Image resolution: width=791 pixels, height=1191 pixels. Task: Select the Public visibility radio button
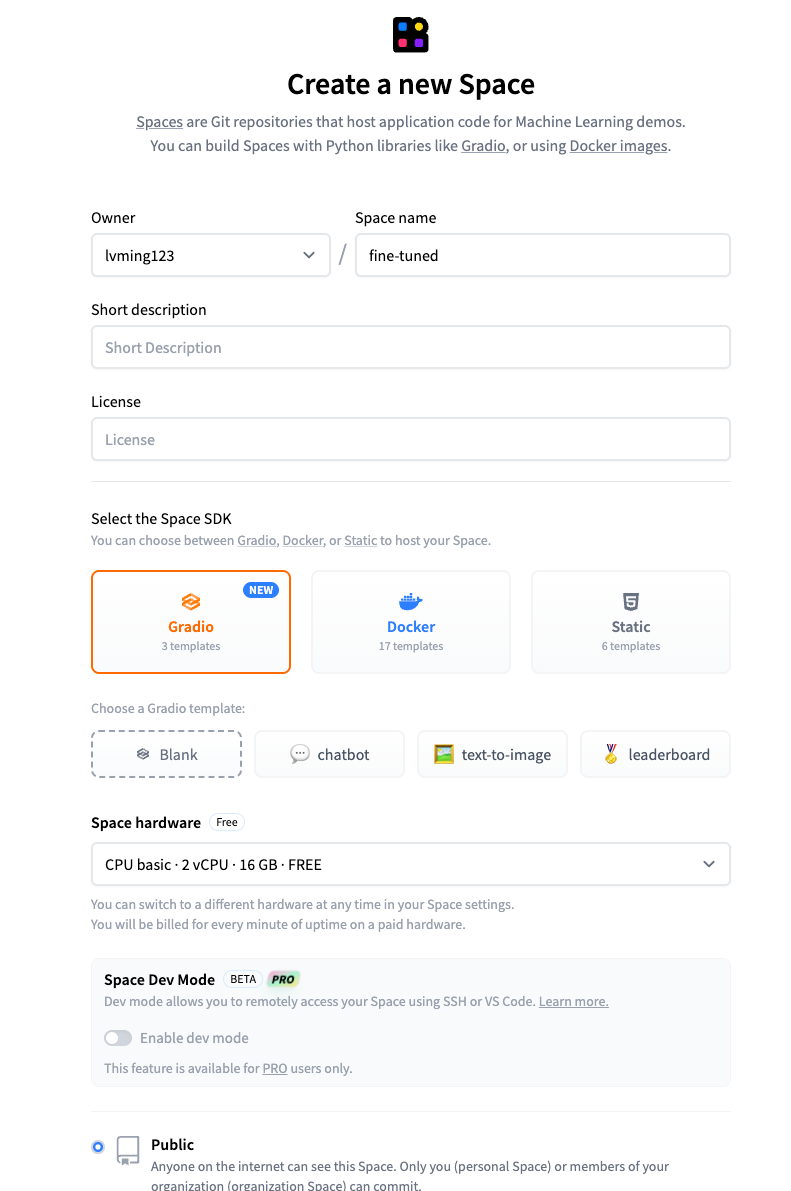pos(98,1147)
